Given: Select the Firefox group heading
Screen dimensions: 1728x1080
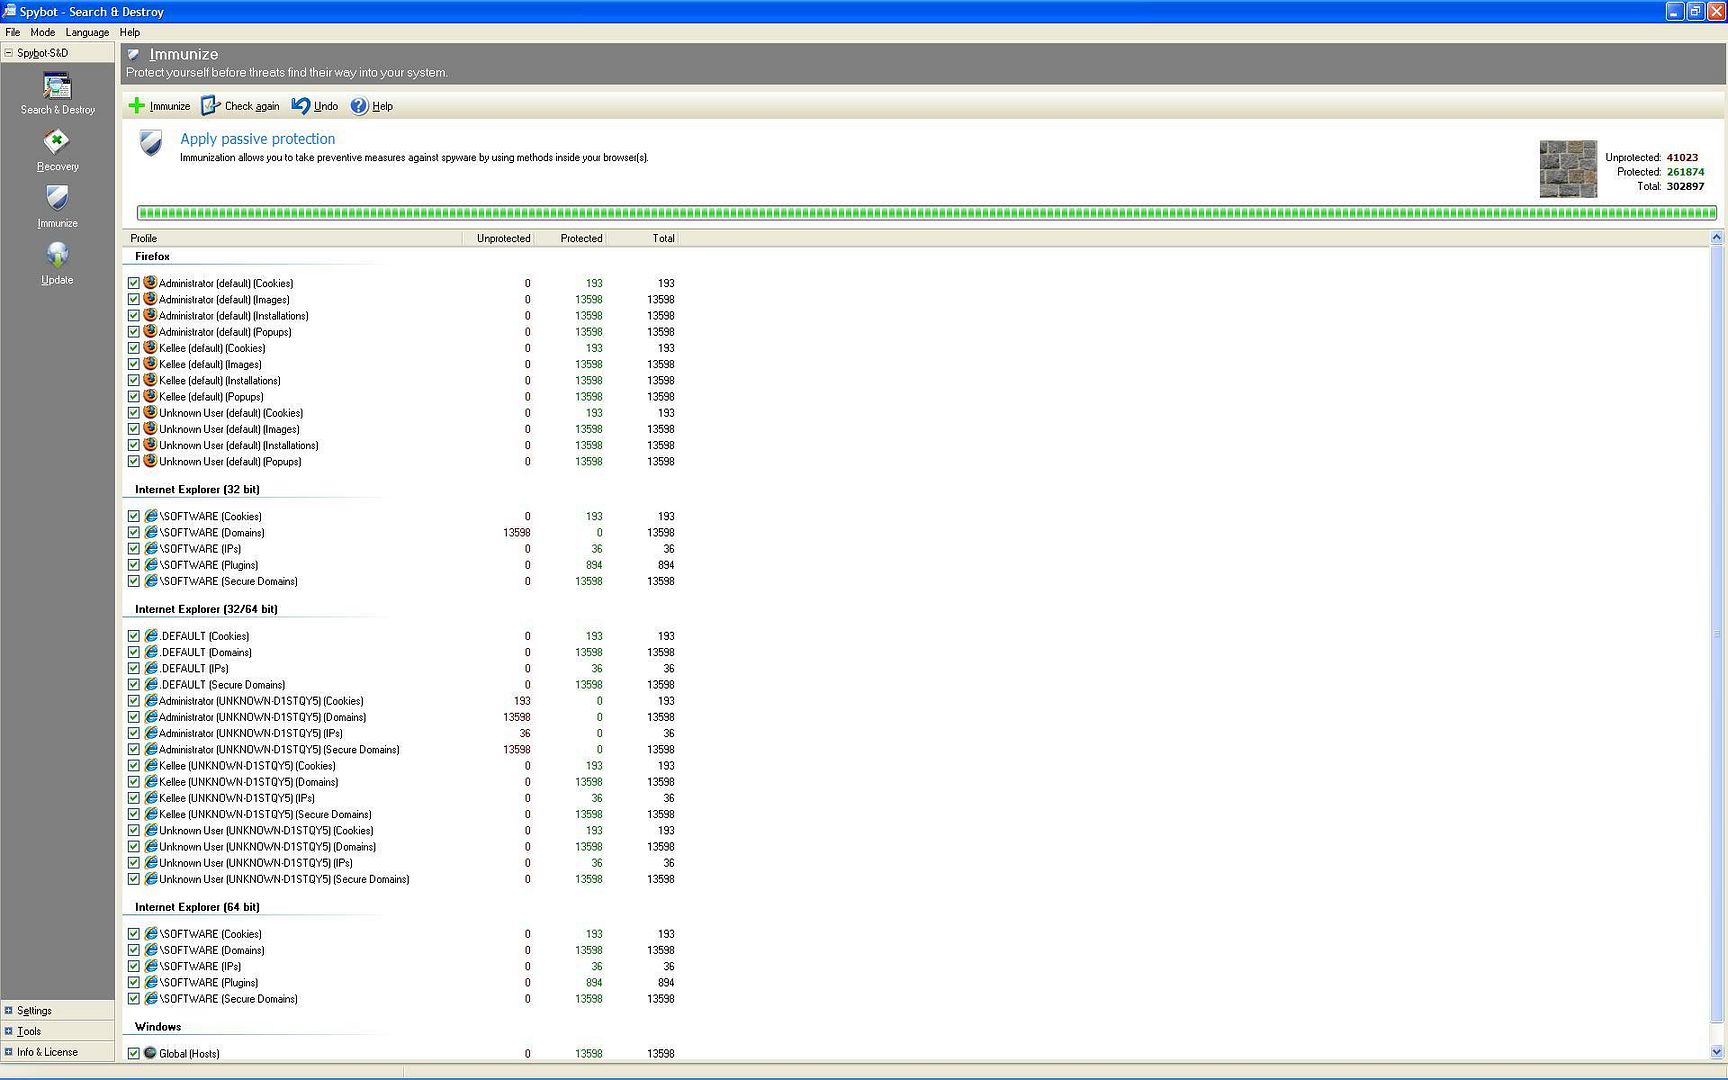Looking at the screenshot, I should tap(152, 257).
